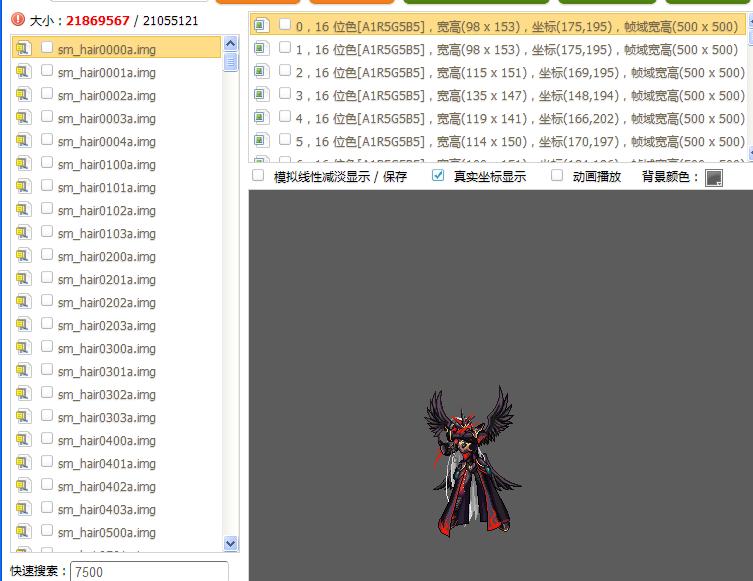
Task: Click image icon of frame 3 row
Action: 261,94
